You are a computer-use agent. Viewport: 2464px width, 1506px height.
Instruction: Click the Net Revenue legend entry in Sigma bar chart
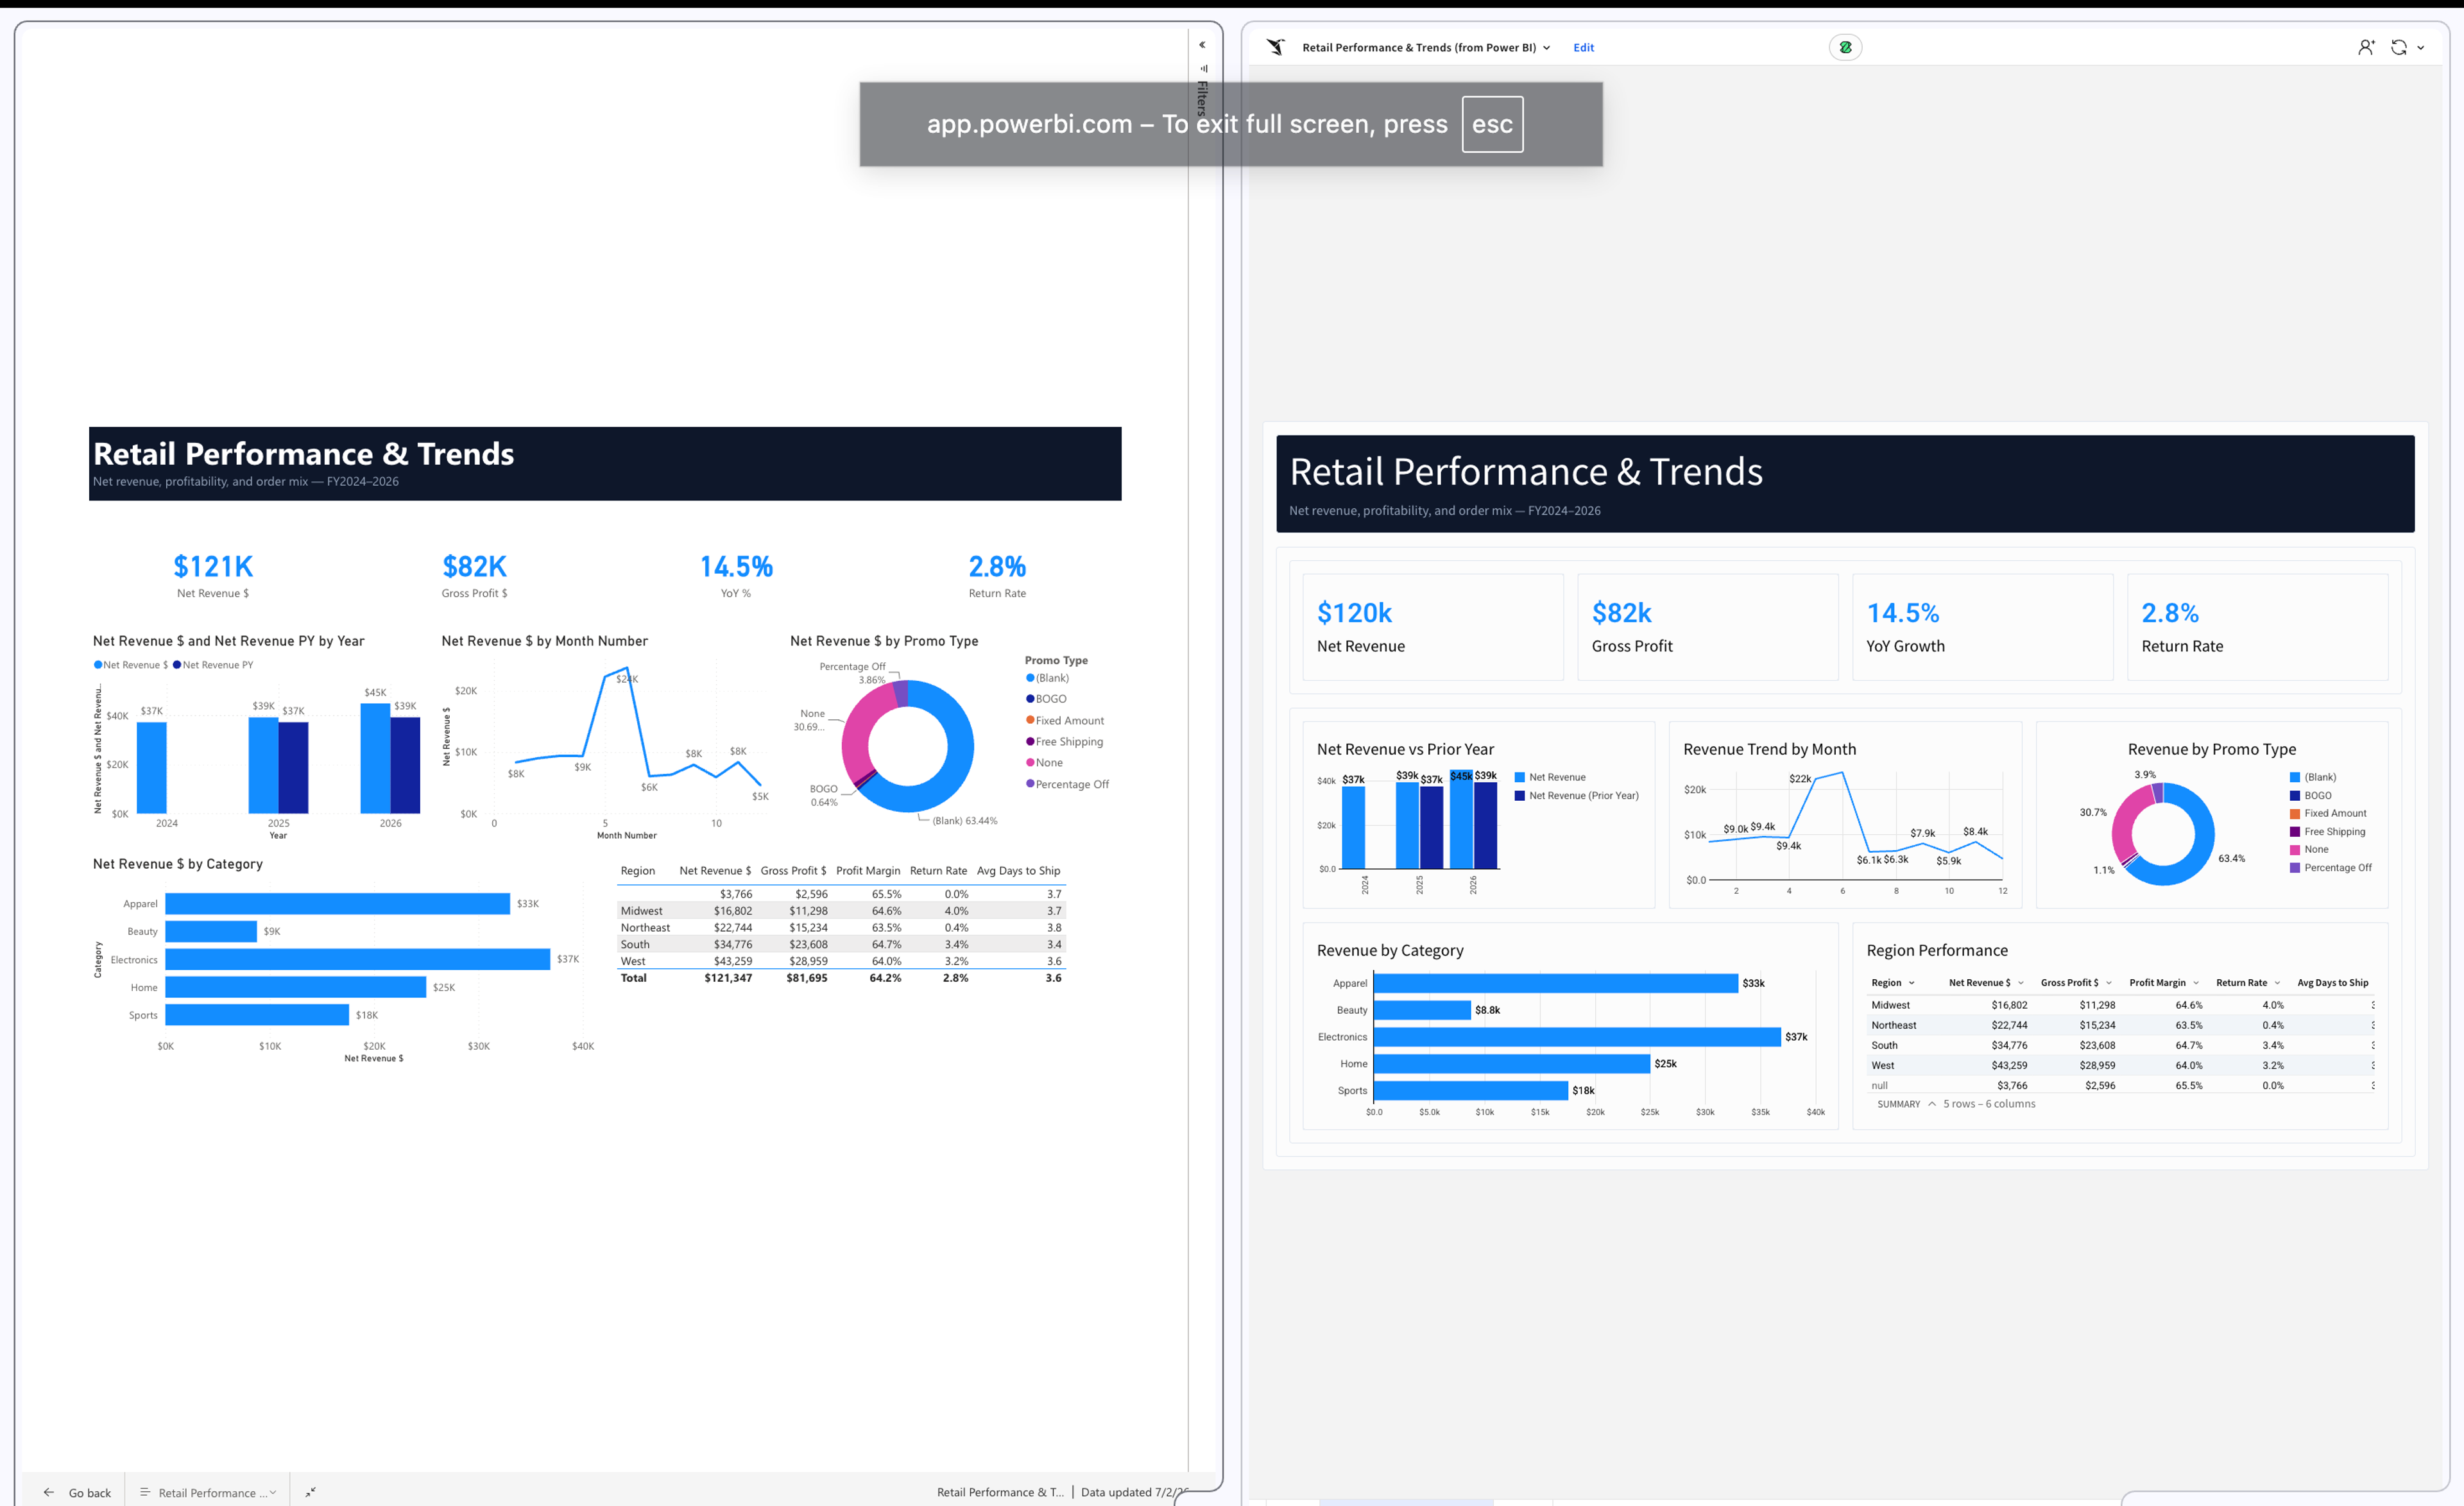[1549, 777]
